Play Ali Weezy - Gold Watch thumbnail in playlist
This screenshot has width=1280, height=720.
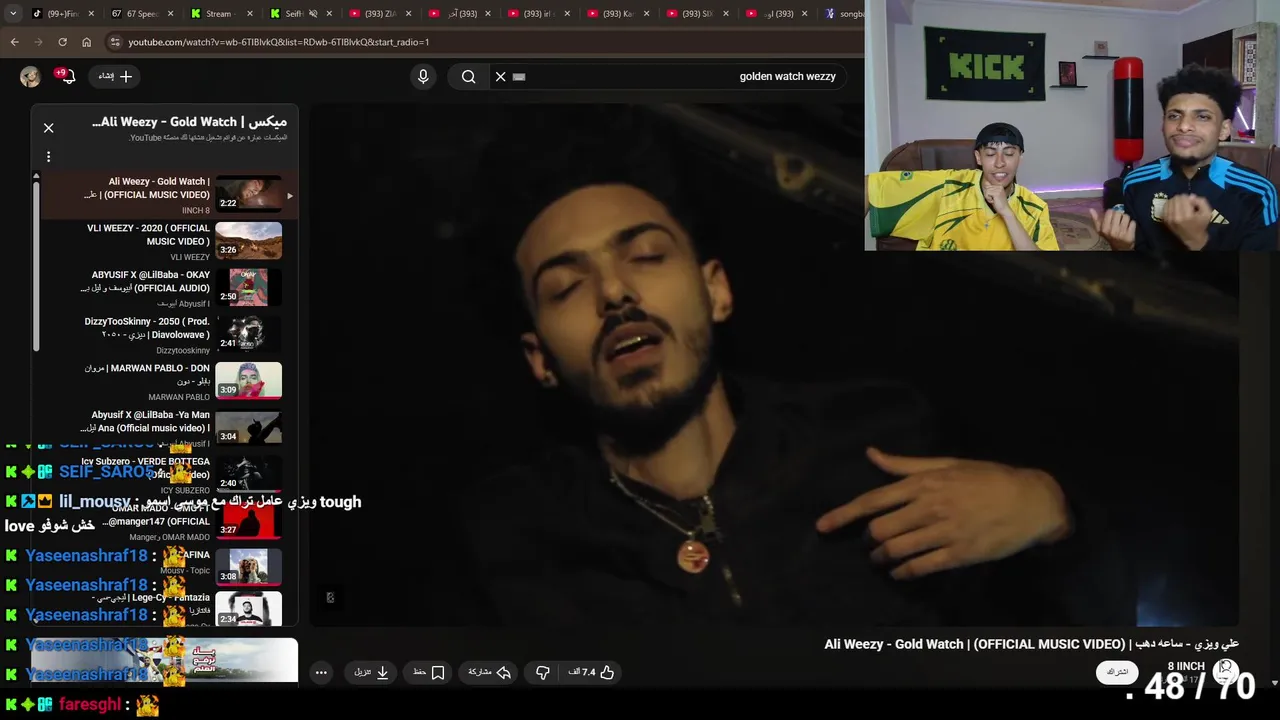tap(249, 194)
